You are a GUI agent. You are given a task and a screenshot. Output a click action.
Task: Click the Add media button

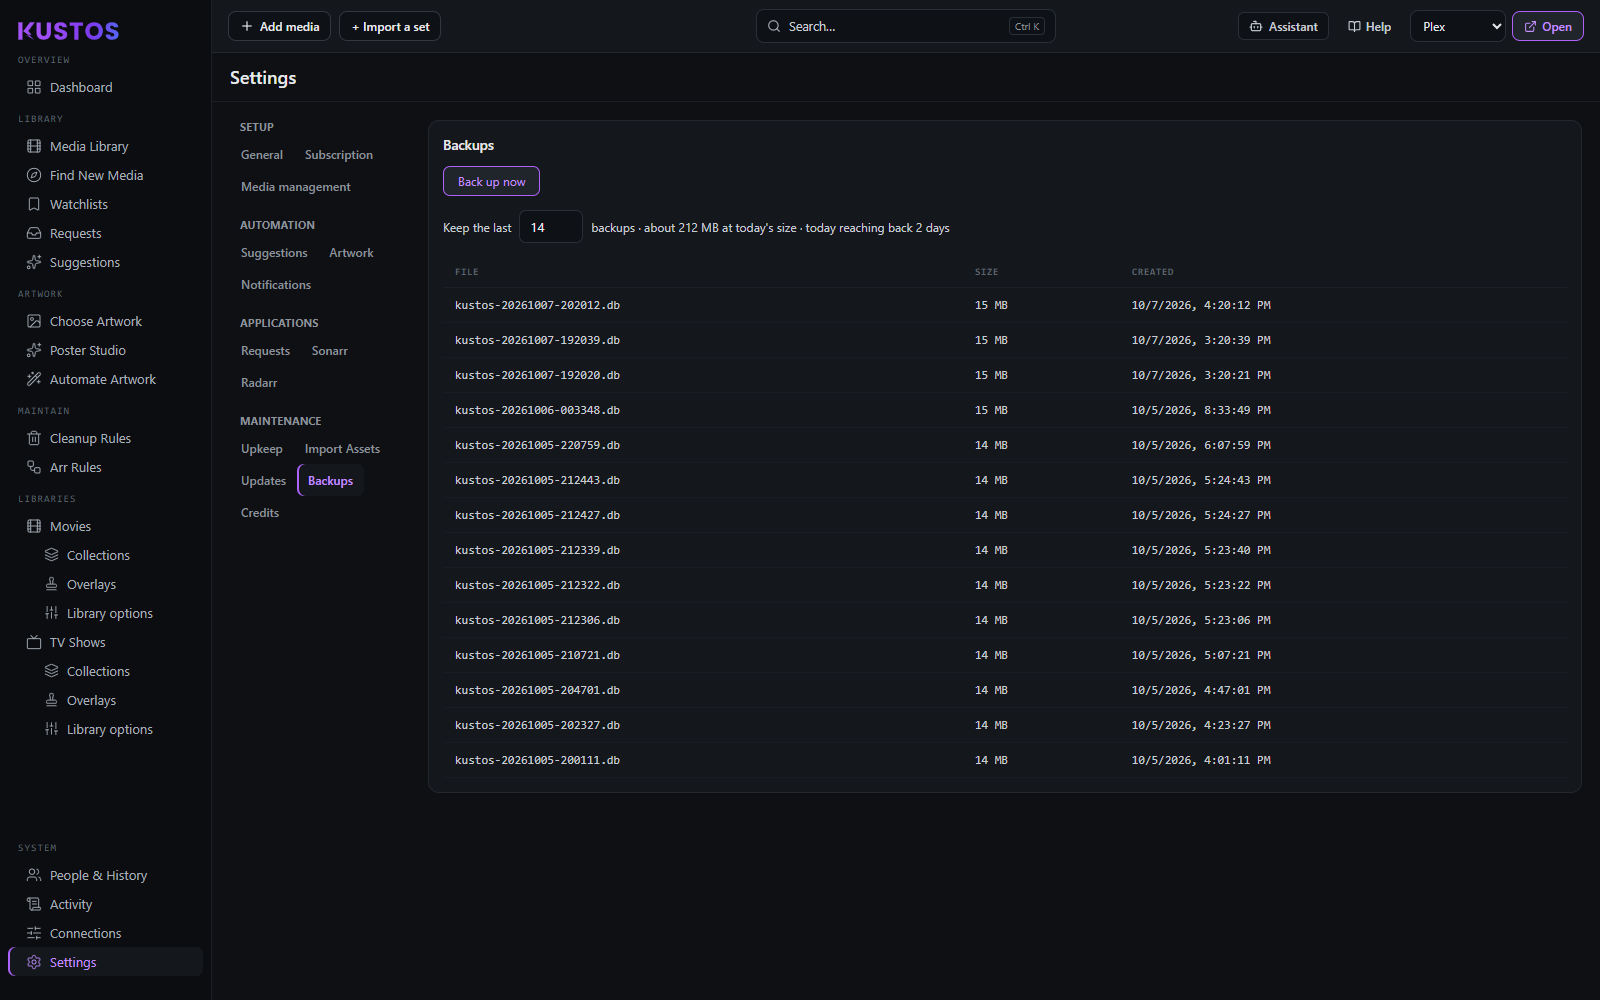(x=279, y=26)
